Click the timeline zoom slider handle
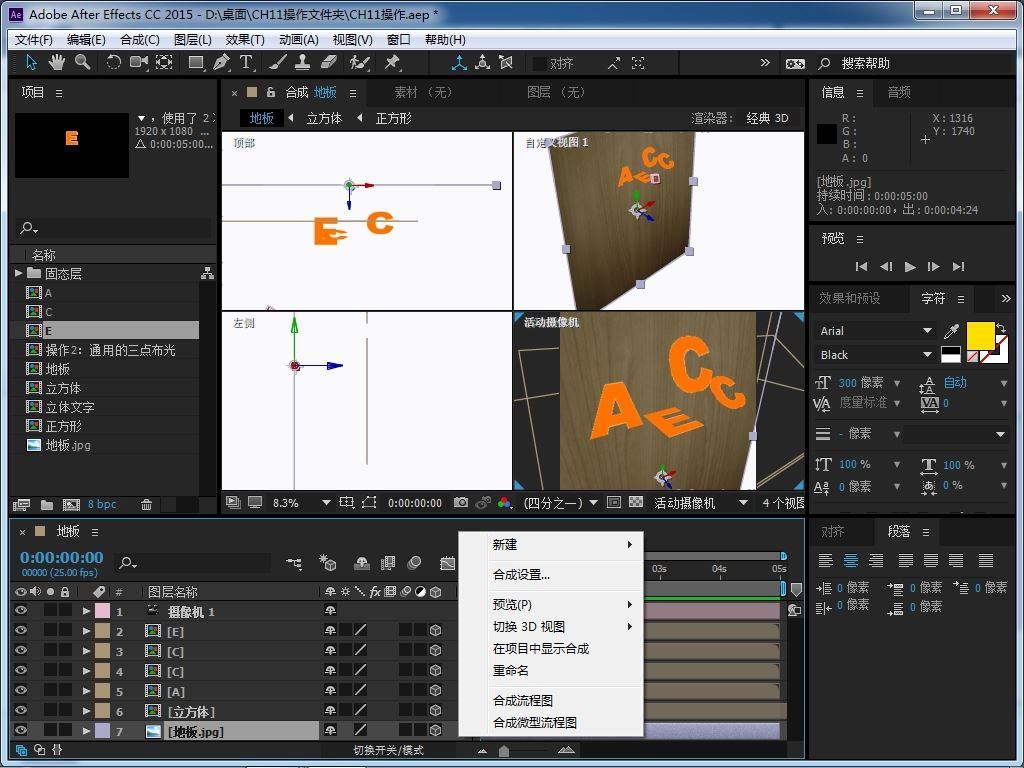This screenshot has width=1024, height=768. click(504, 751)
